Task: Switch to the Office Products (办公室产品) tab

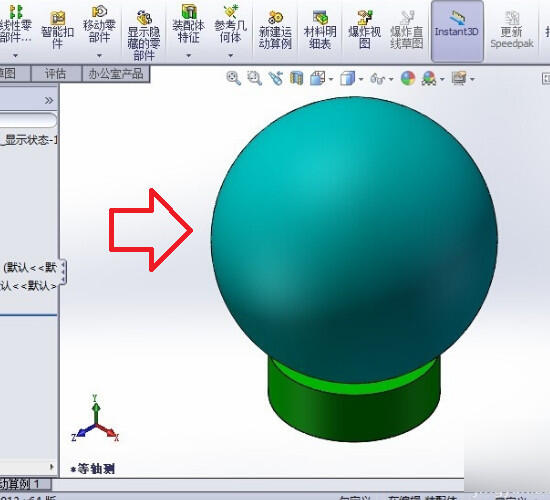Action: (116, 74)
